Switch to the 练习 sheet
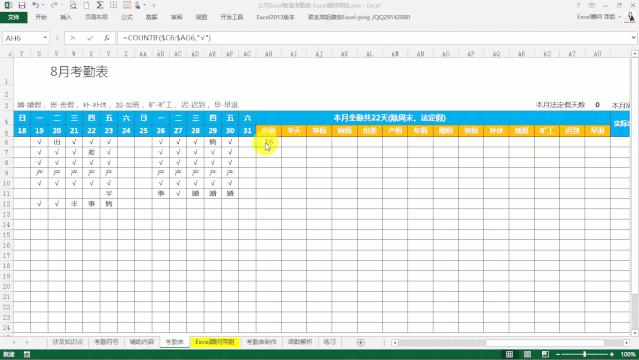639x360 pixels. pyautogui.click(x=330, y=342)
